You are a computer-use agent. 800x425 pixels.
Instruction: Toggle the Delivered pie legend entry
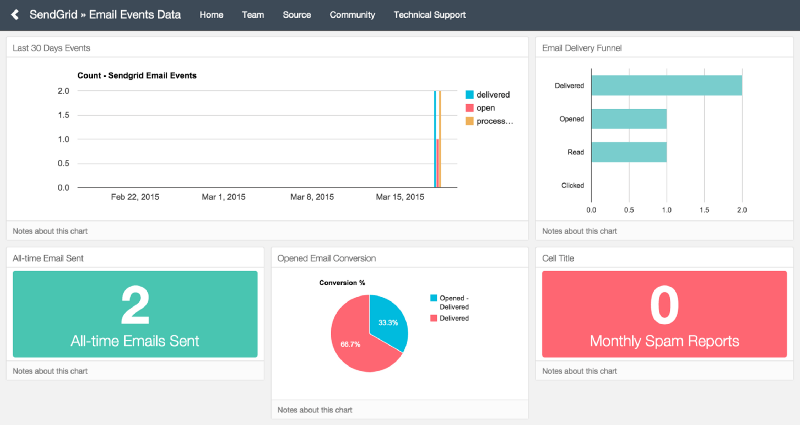(454, 318)
